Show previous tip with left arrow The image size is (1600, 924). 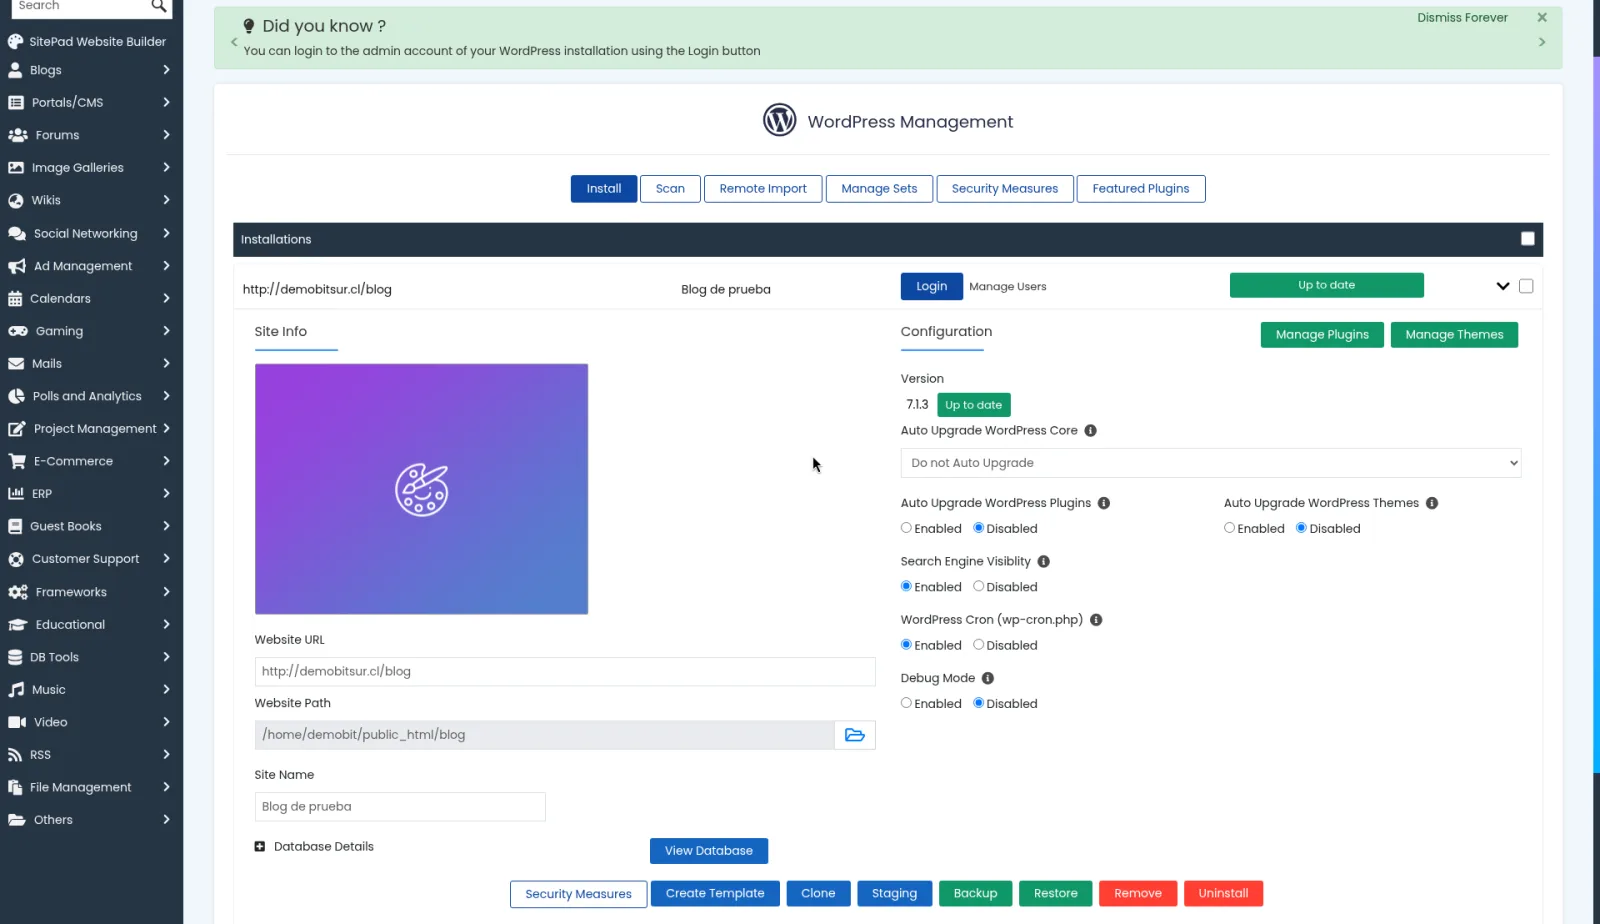pyautogui.click(x=234, y=42)
